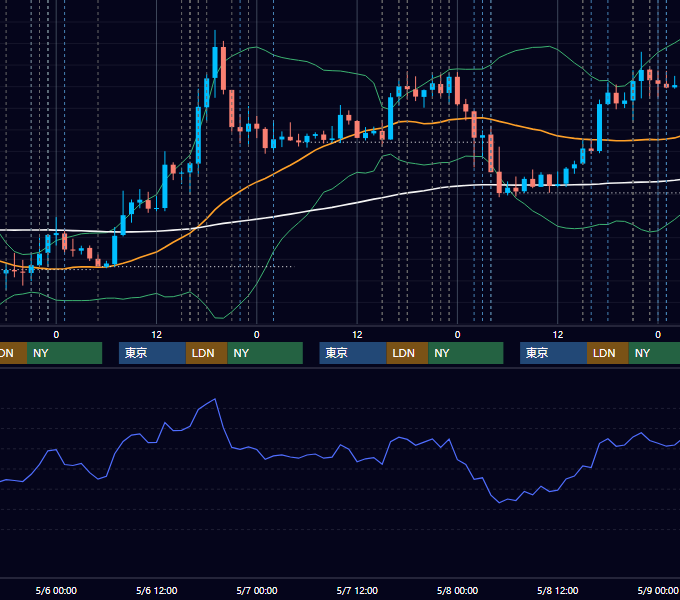Select the NY session block spanning 5/8 00:00
Screen dimensions: 680x600
466,353
